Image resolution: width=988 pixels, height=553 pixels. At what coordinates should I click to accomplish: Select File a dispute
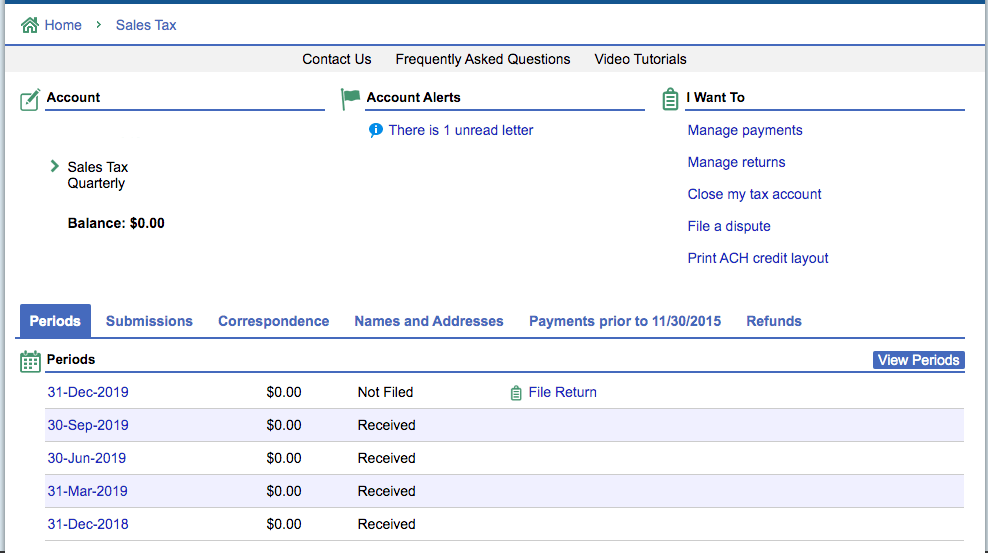point(729,226)
